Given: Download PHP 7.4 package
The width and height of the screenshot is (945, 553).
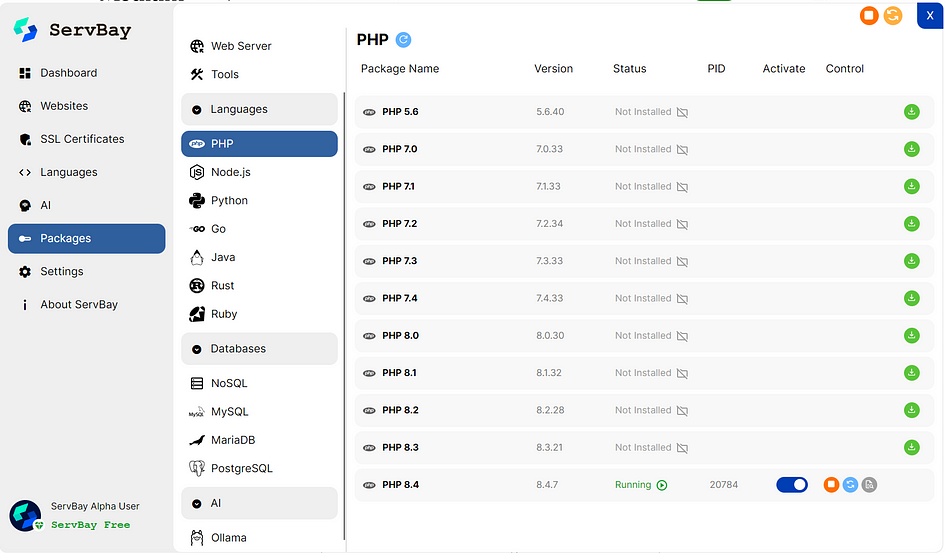Looking at the screenshot, I should tap(911, 298).
